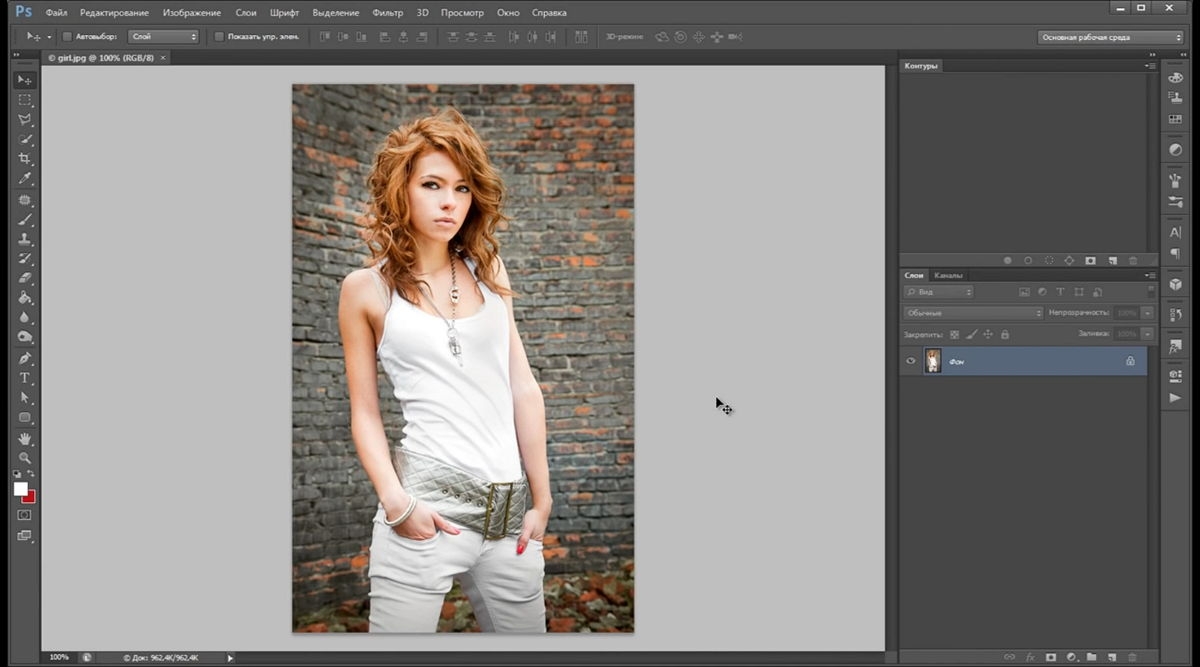
Task: Select the Crop tool
Action: tap(25, 159)
